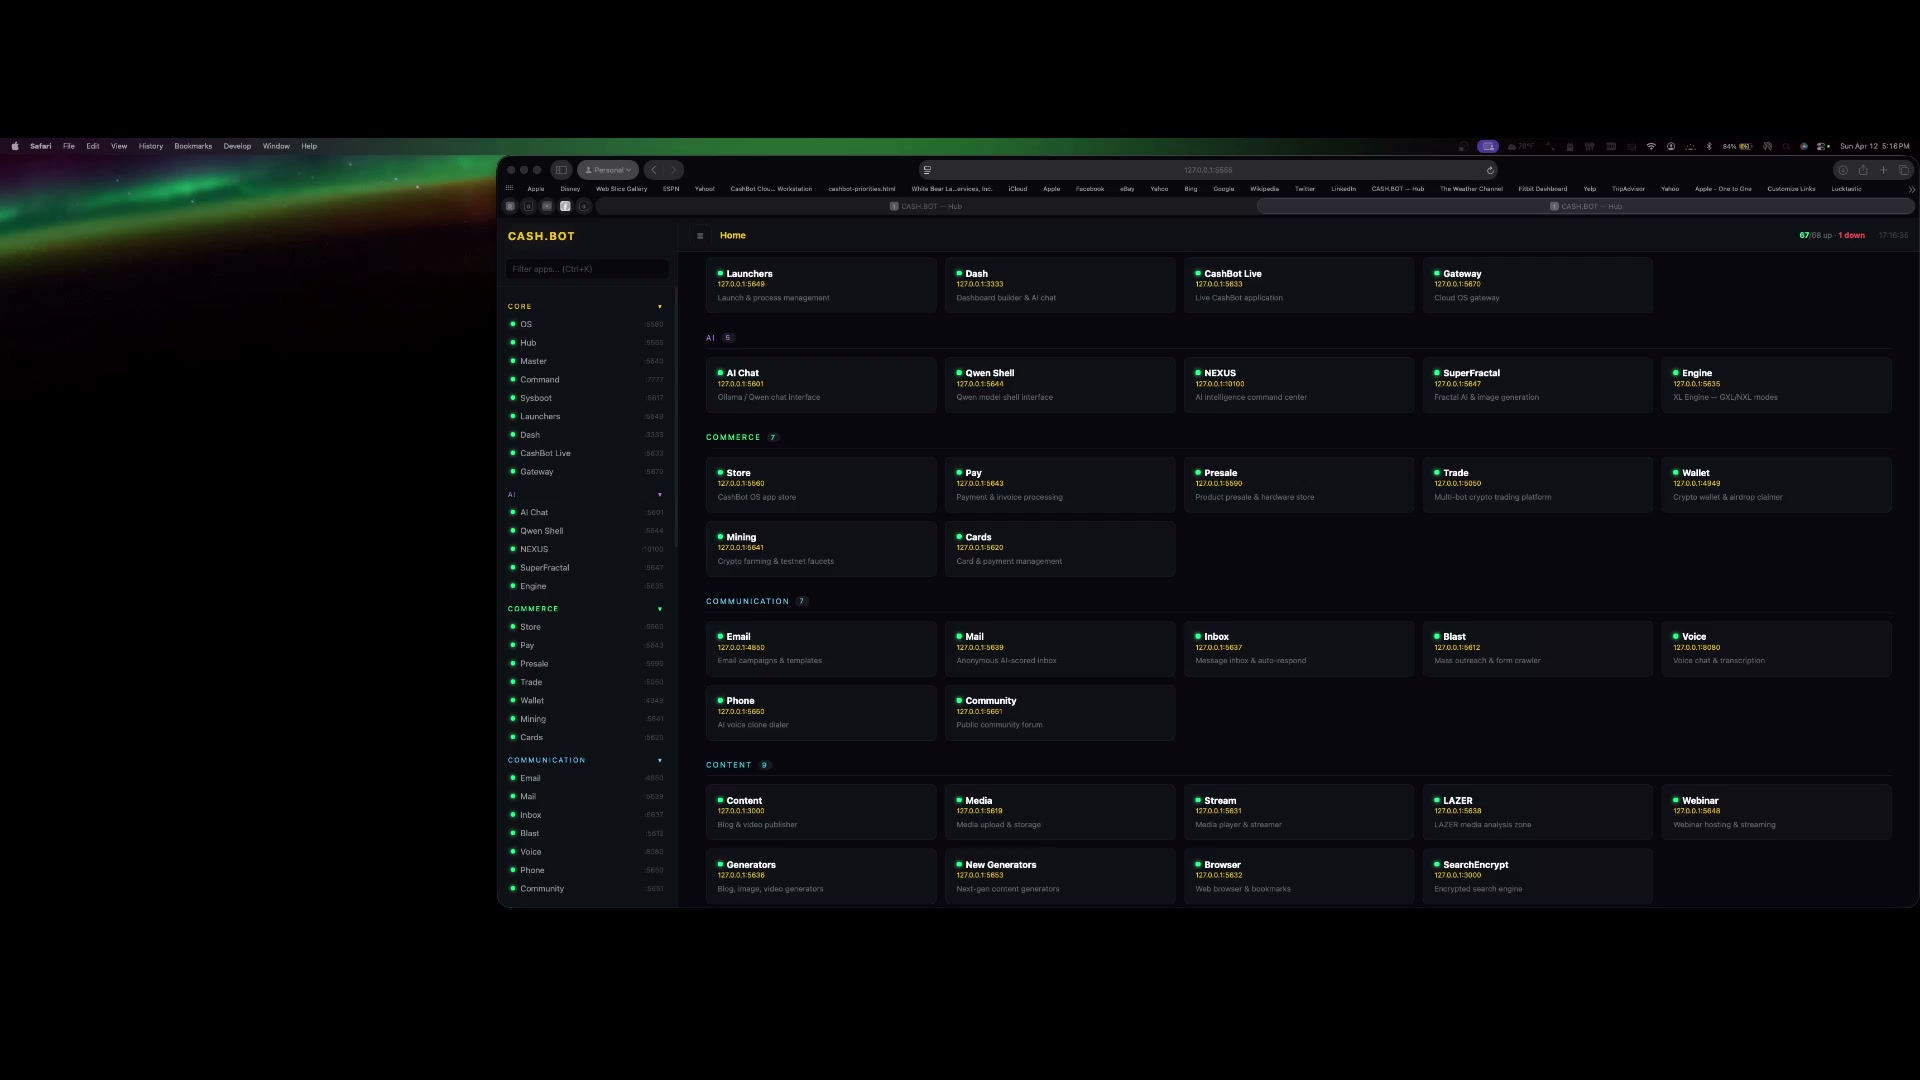Click the grid icon left of the favorites bar
Viewport: 1920px width, 1080px height.
point(509,188)
